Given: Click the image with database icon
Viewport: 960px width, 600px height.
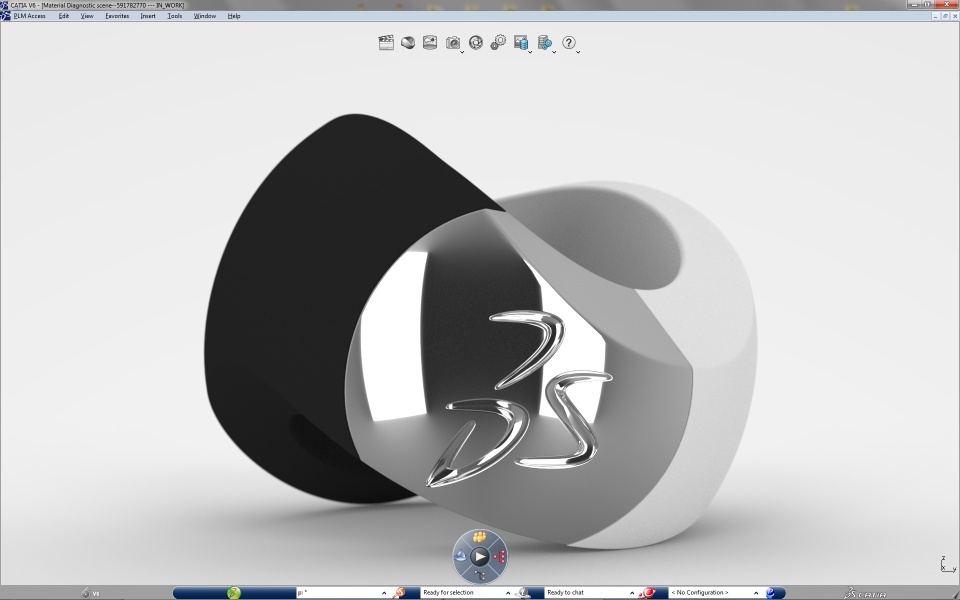Looking at the screenshot, I should point(520,42).
